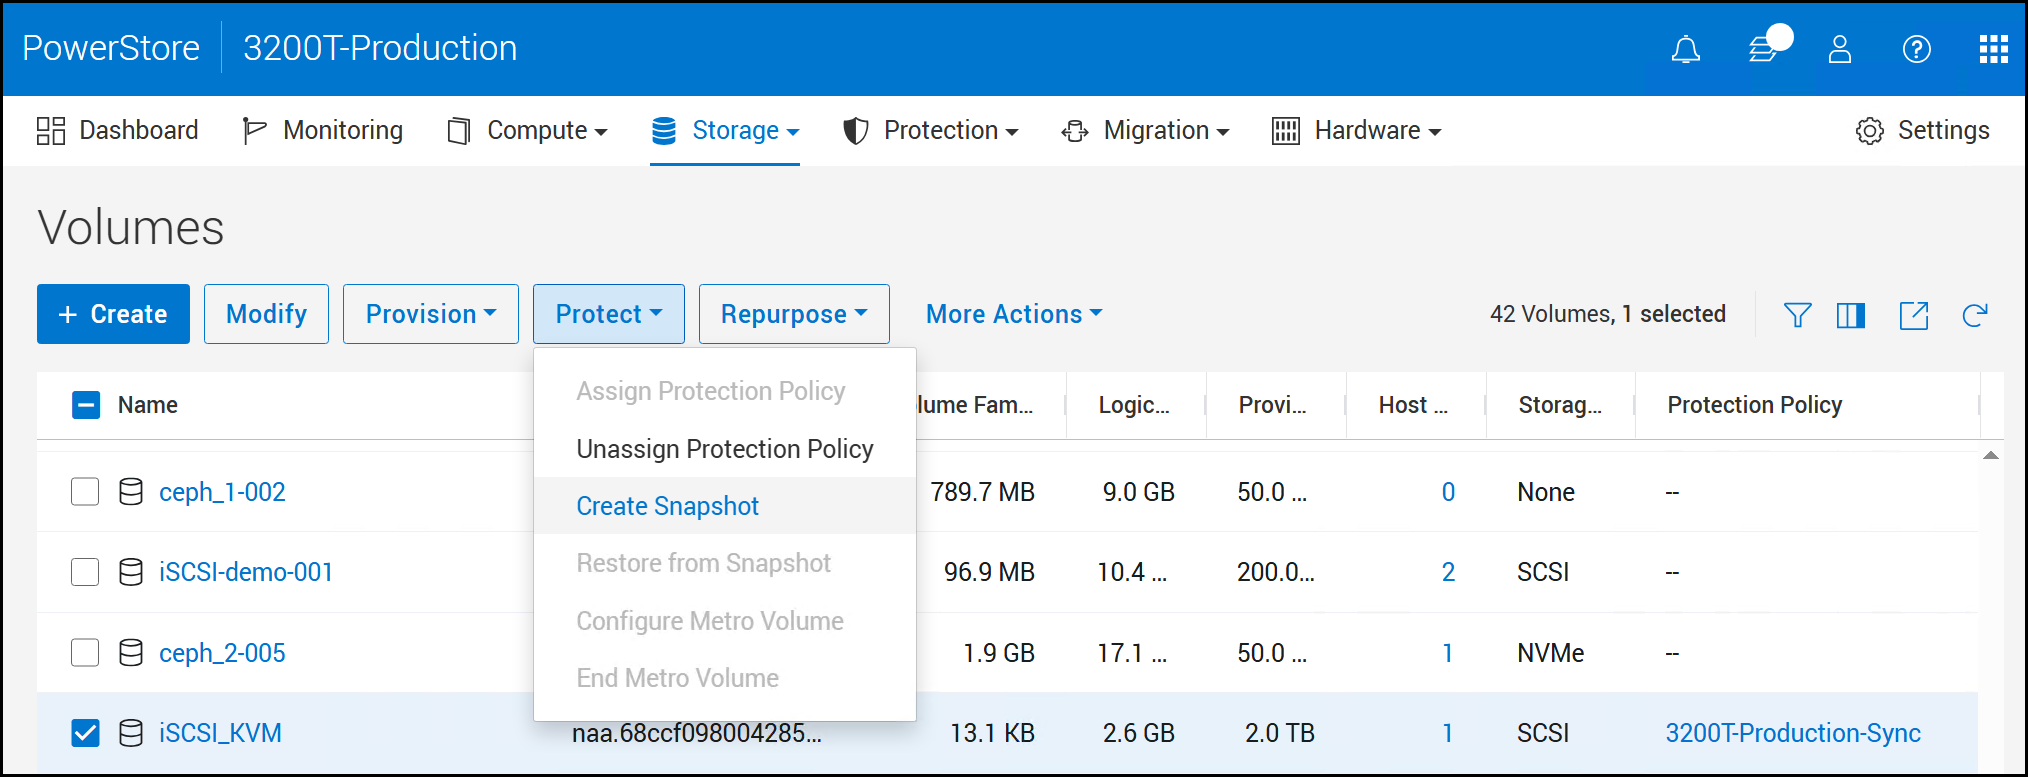Open the show/hide columns icon
The height and width of the screenshot is (777, 2028).
pos(1851,315)
